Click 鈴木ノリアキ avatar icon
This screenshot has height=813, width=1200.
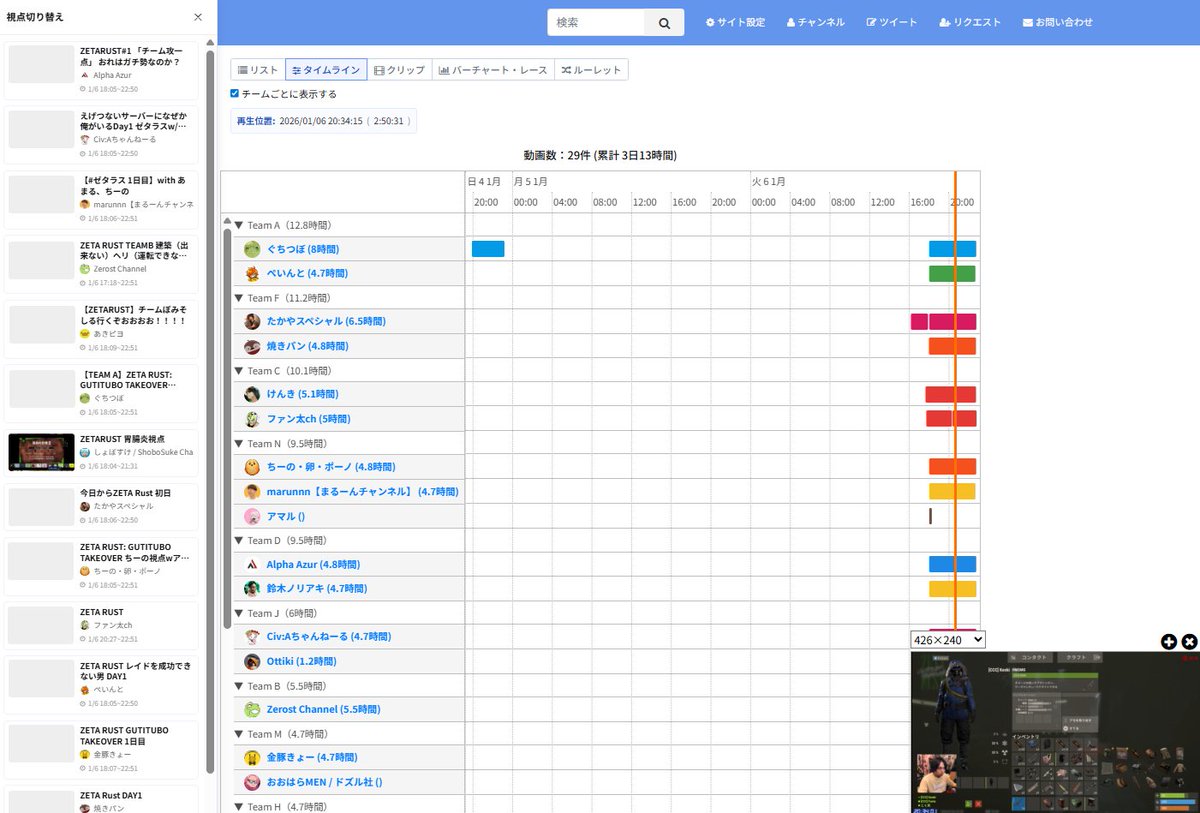[x=252, y=589]
